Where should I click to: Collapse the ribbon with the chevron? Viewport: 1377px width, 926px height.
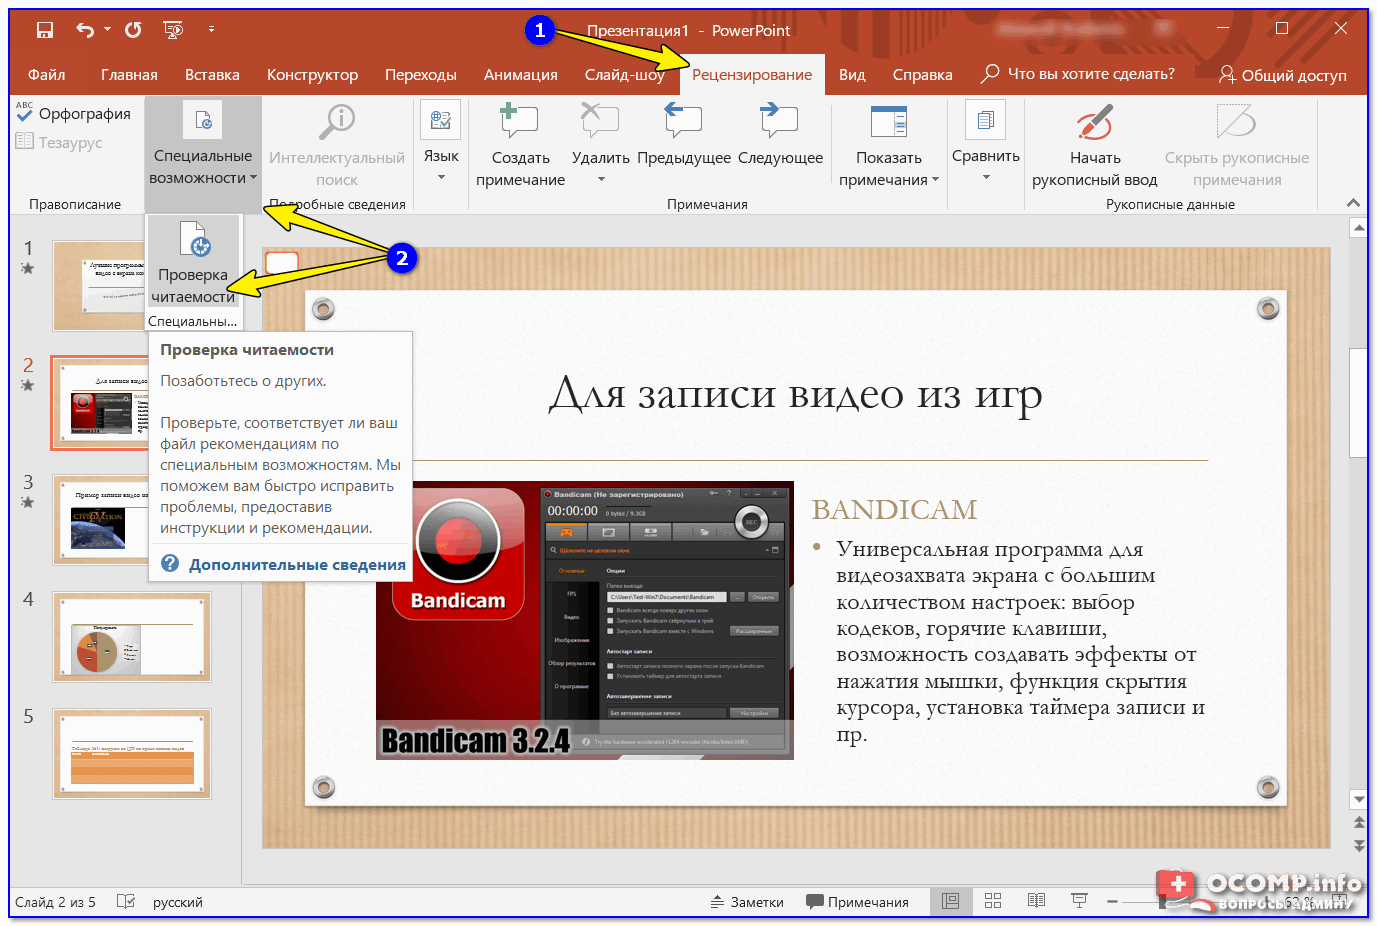pos(1353,203)
